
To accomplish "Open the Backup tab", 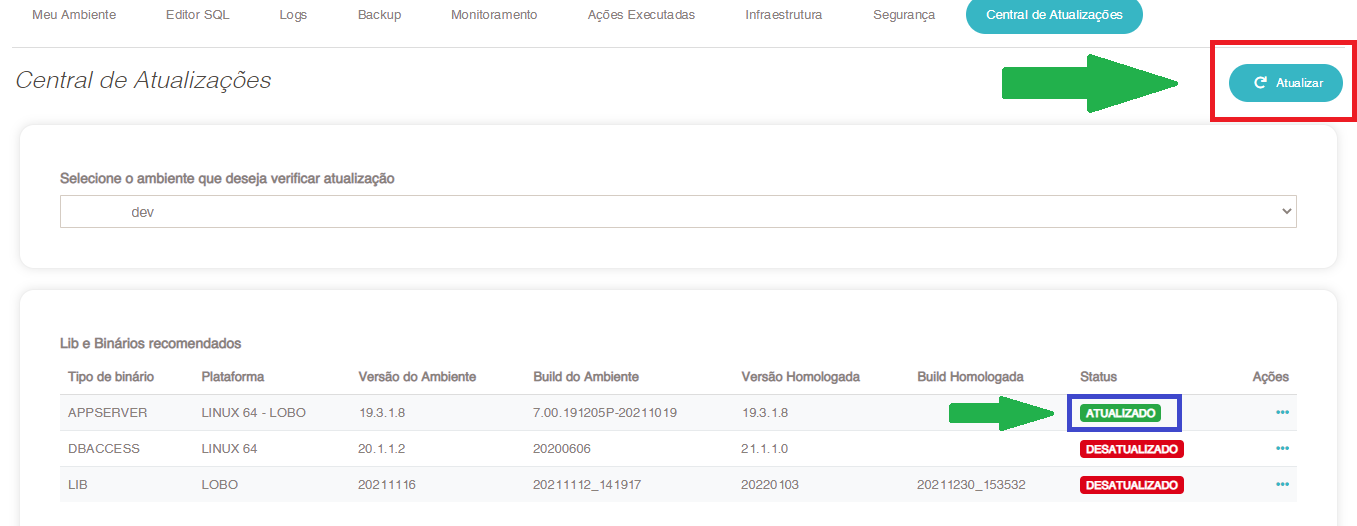I will (379, 15).
